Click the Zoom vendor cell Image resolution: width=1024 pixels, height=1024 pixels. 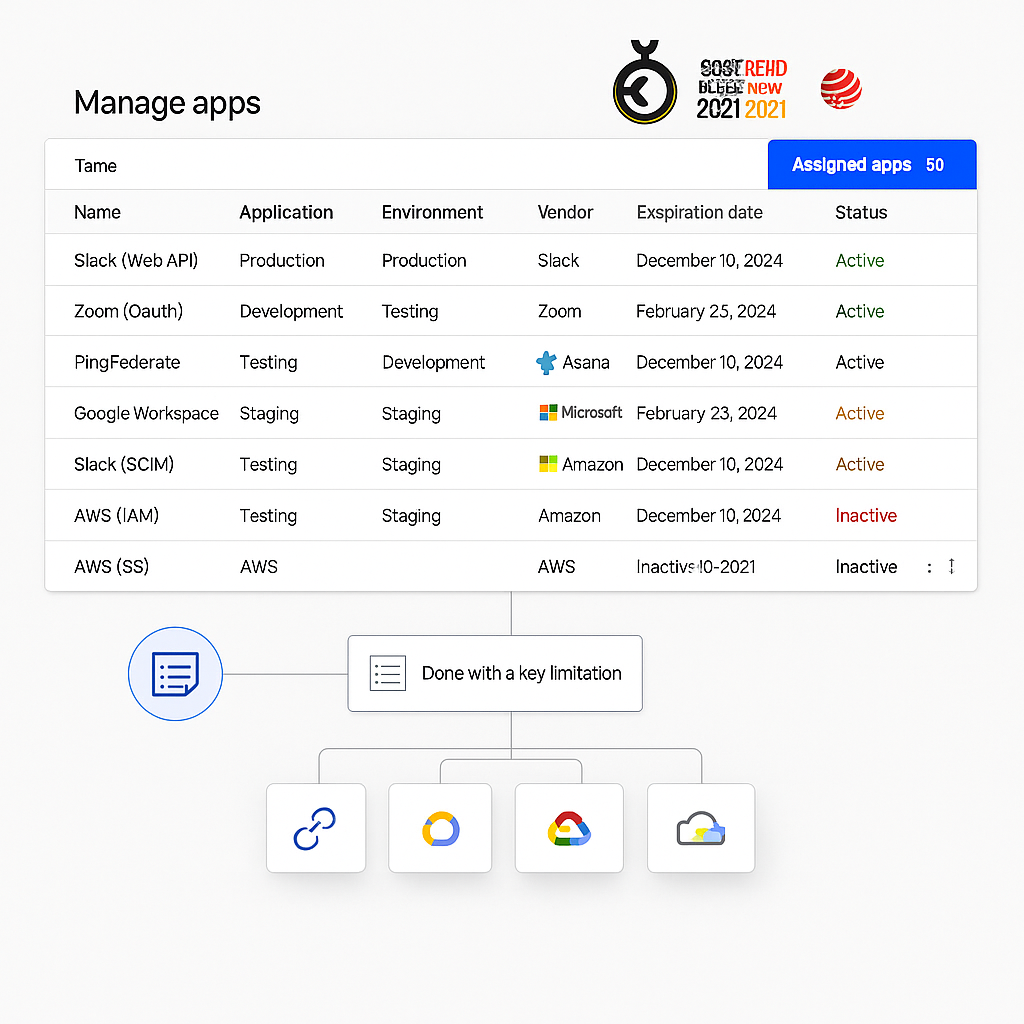[560, 311]
